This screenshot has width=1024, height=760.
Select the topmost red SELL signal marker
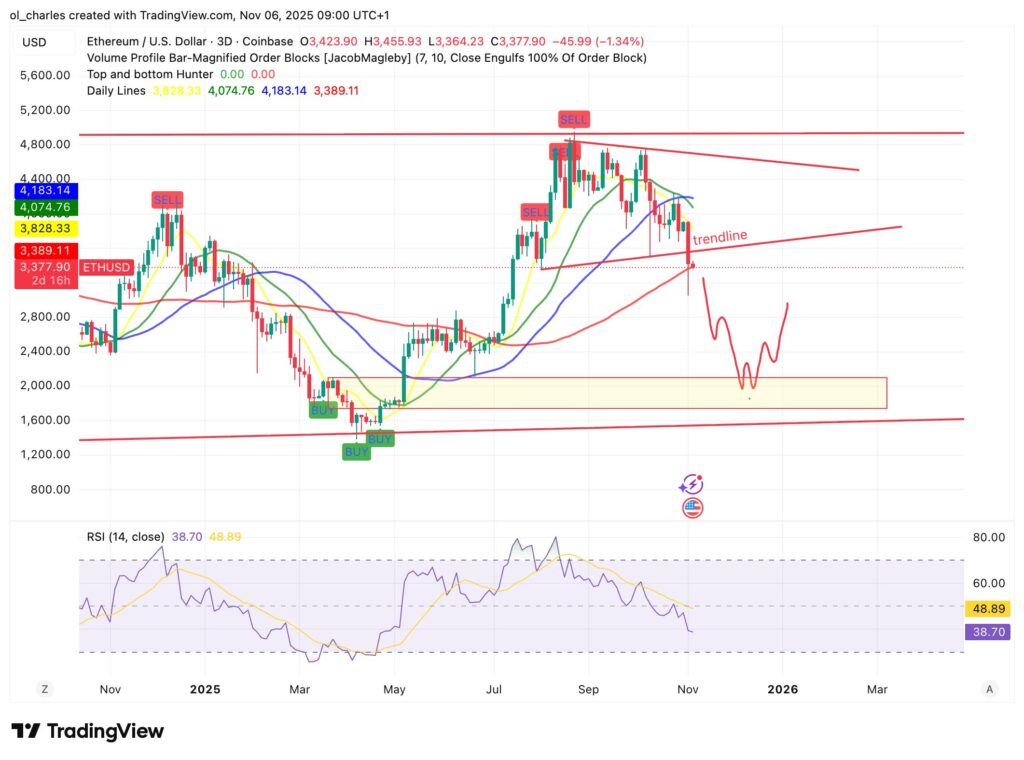click(574, 118)
